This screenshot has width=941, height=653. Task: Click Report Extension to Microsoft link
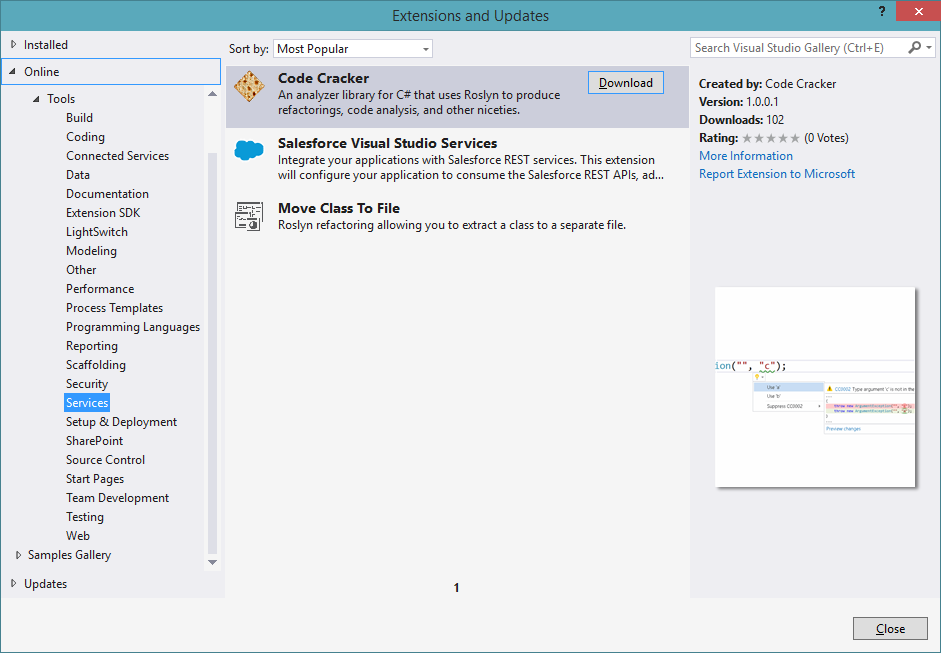[777, 174]
